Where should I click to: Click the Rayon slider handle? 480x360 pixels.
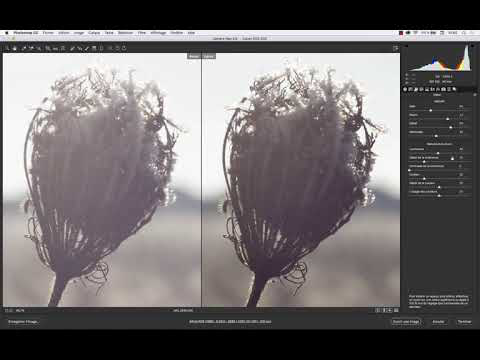pyautogui.click(x=448, y=119)
